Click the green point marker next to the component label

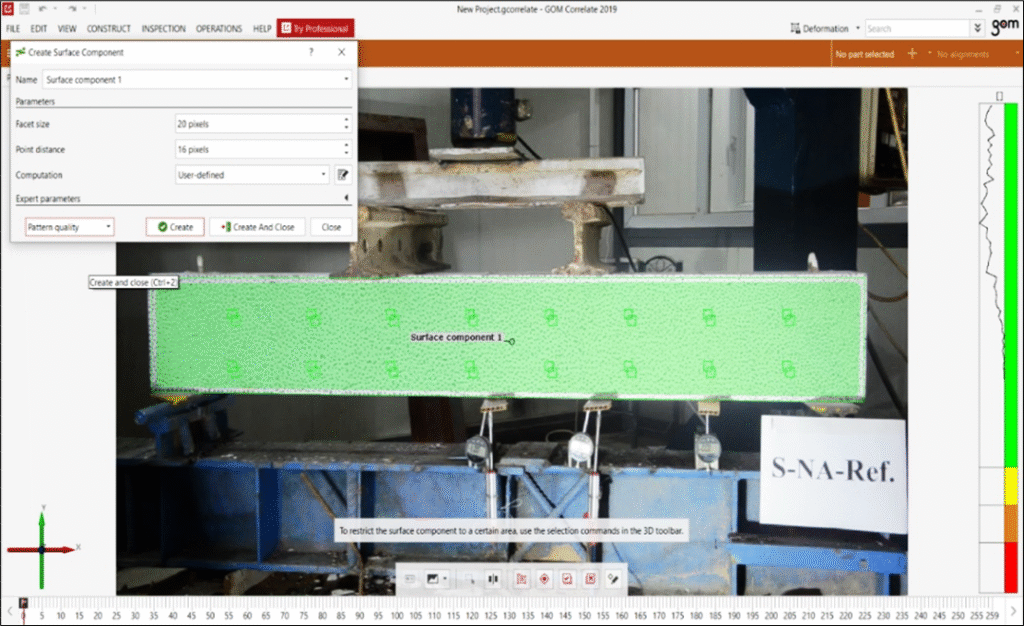point(510,341)
